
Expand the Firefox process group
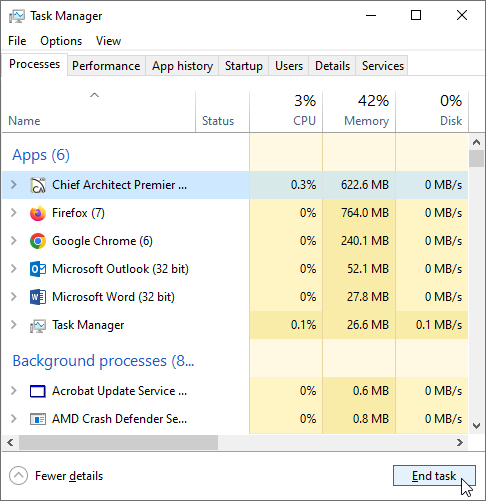coord(14,213)
